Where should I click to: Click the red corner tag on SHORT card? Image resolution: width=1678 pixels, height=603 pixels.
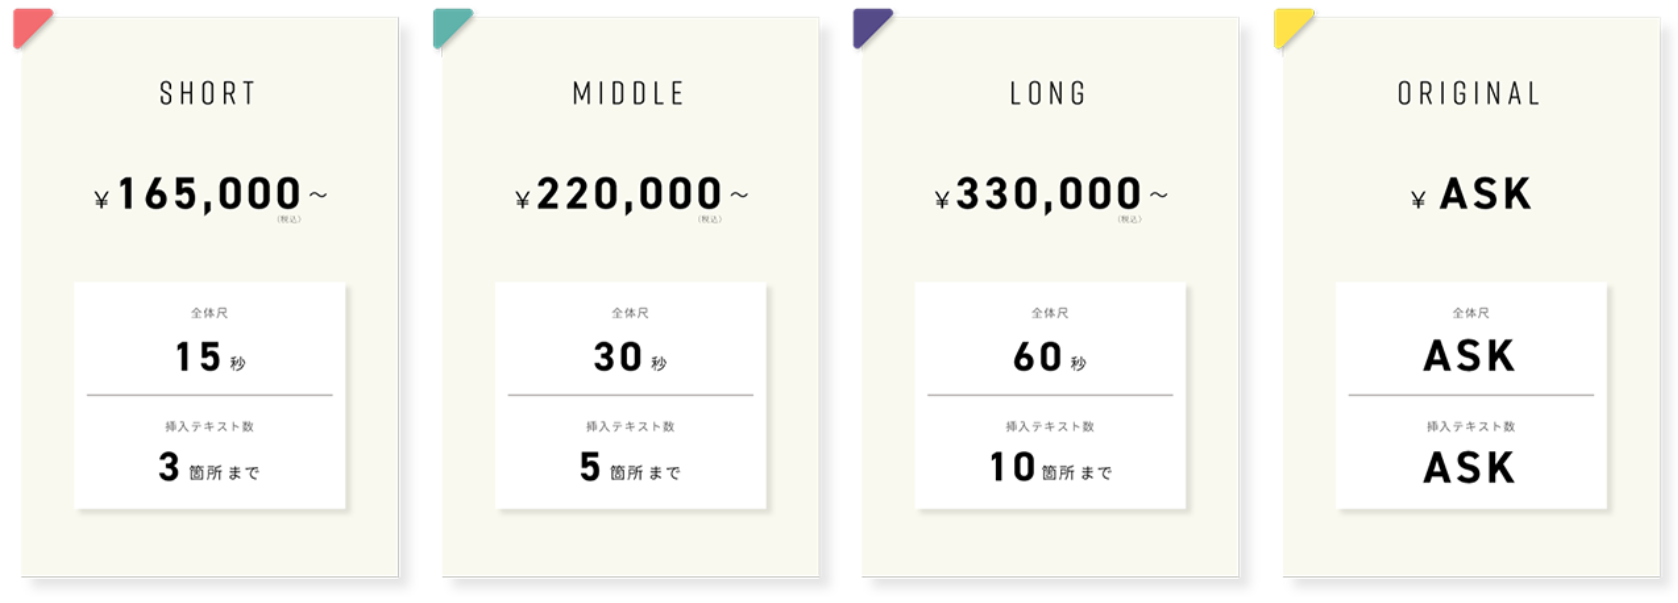pos(28,24)
